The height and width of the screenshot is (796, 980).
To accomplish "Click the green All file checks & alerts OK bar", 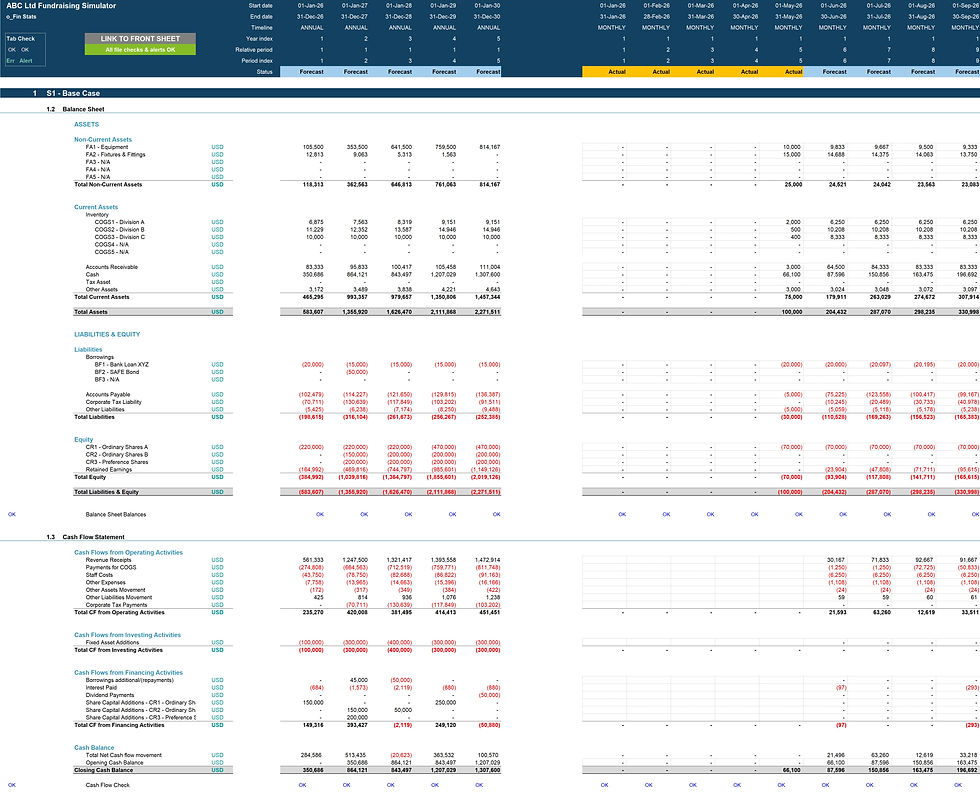I will [x=140, y=49].
